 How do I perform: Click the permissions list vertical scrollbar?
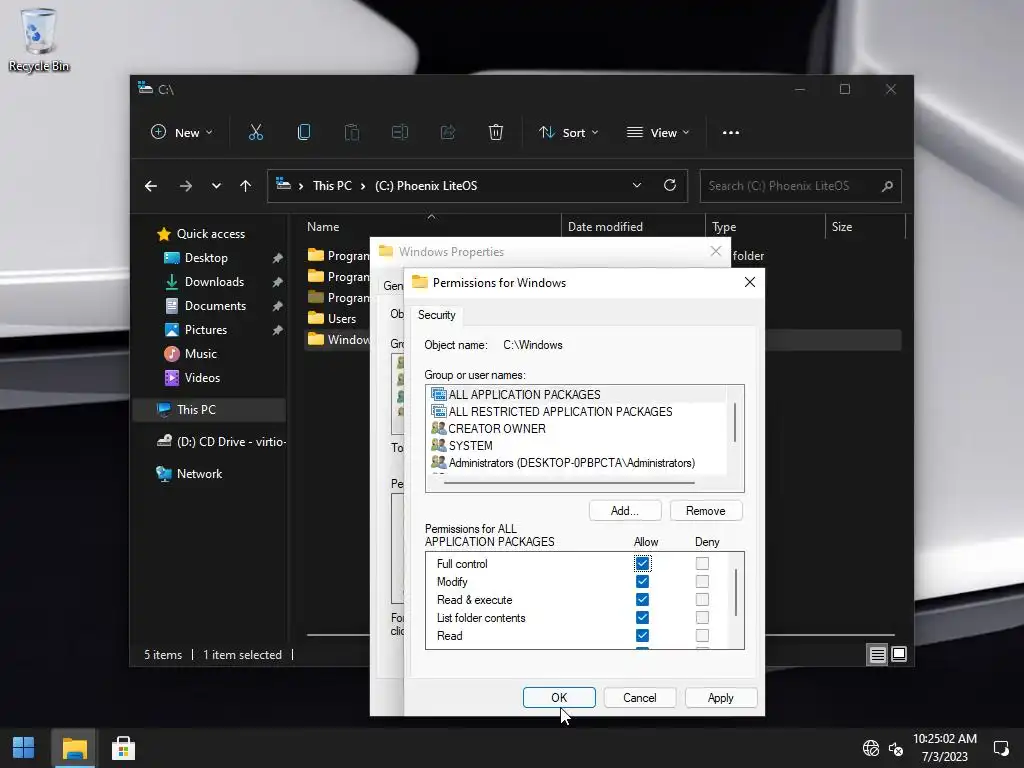tap(736, 592)
